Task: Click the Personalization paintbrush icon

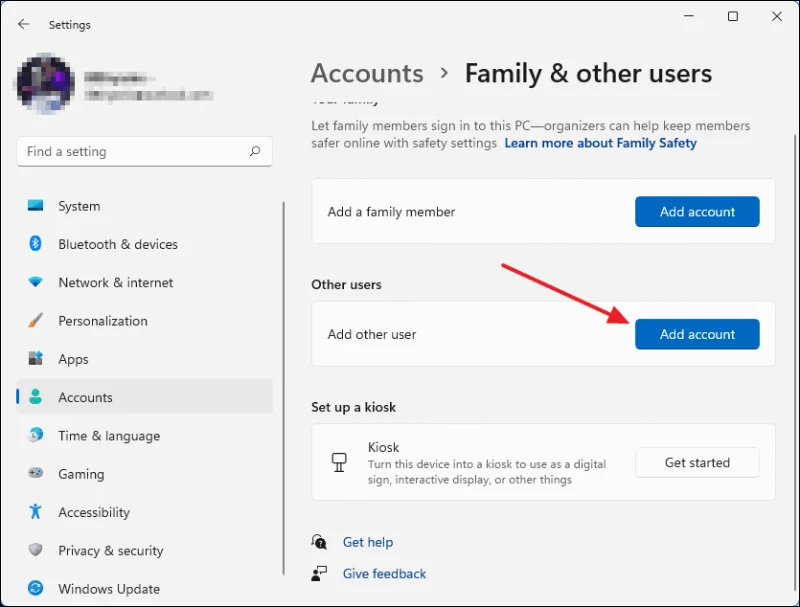Action: coord(35,320)
